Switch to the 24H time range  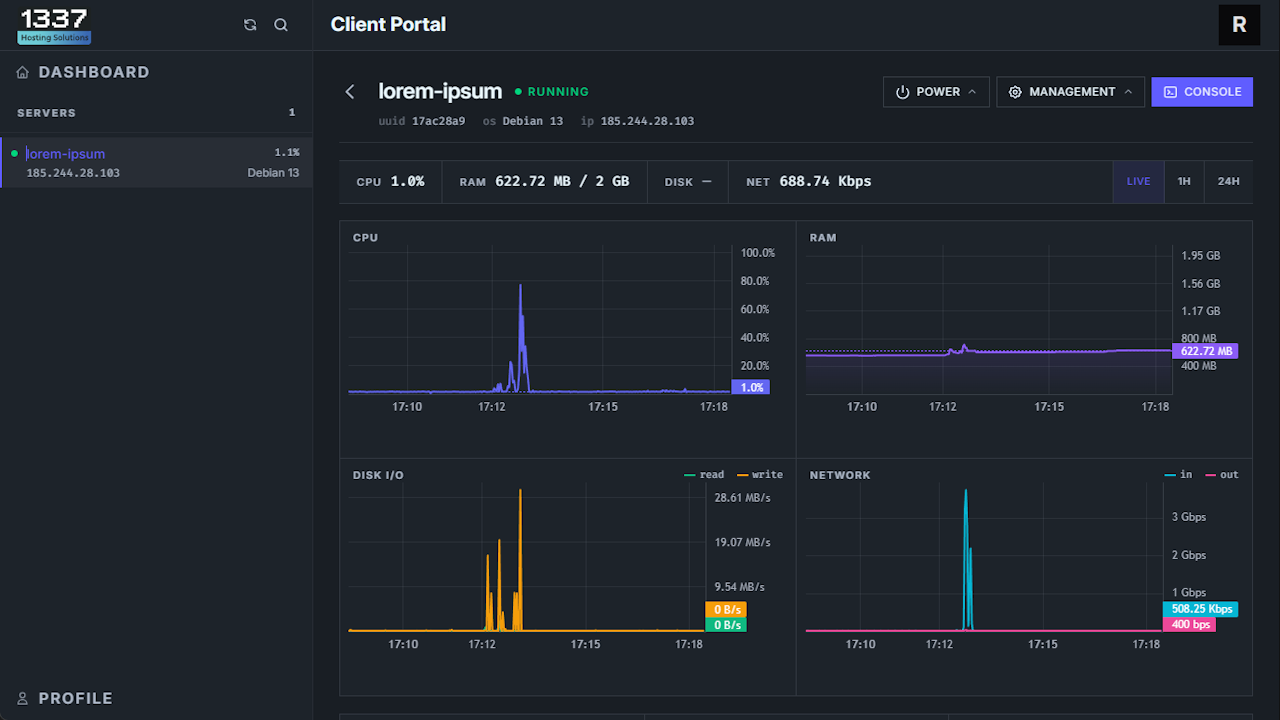(x=1228, y=182)
